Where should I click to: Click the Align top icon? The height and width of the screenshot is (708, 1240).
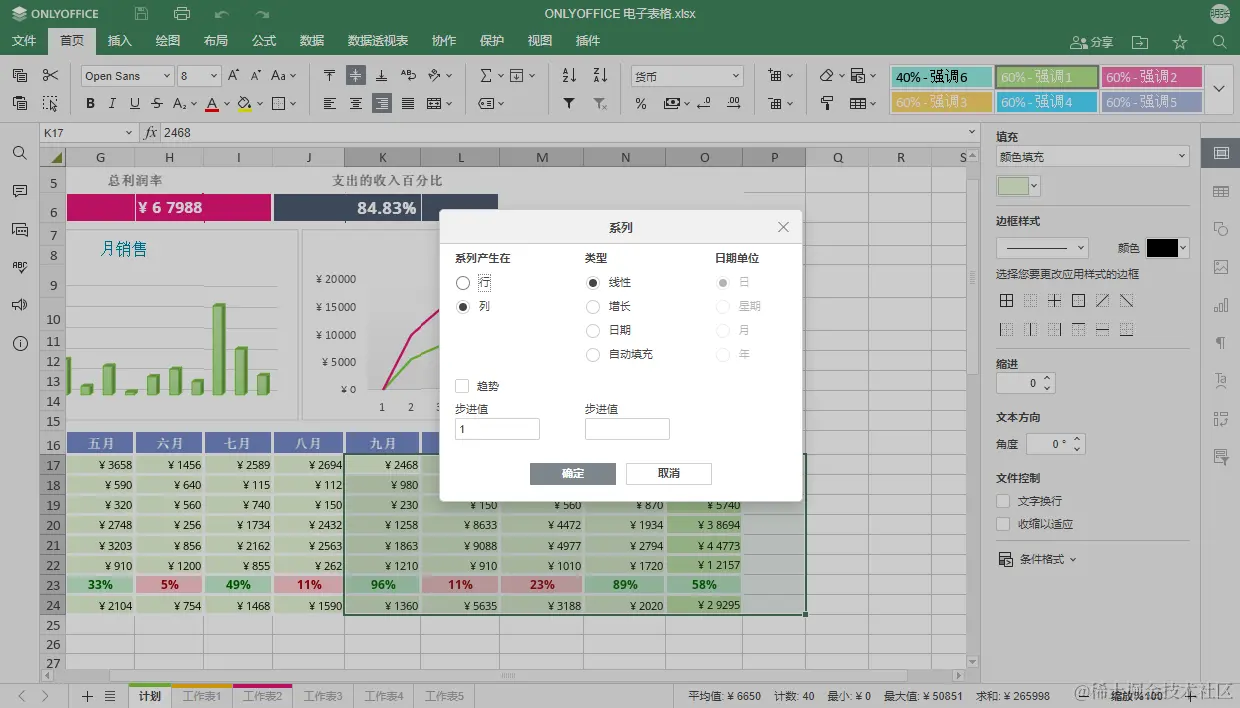pyautogui.click(x=330, y=76)
